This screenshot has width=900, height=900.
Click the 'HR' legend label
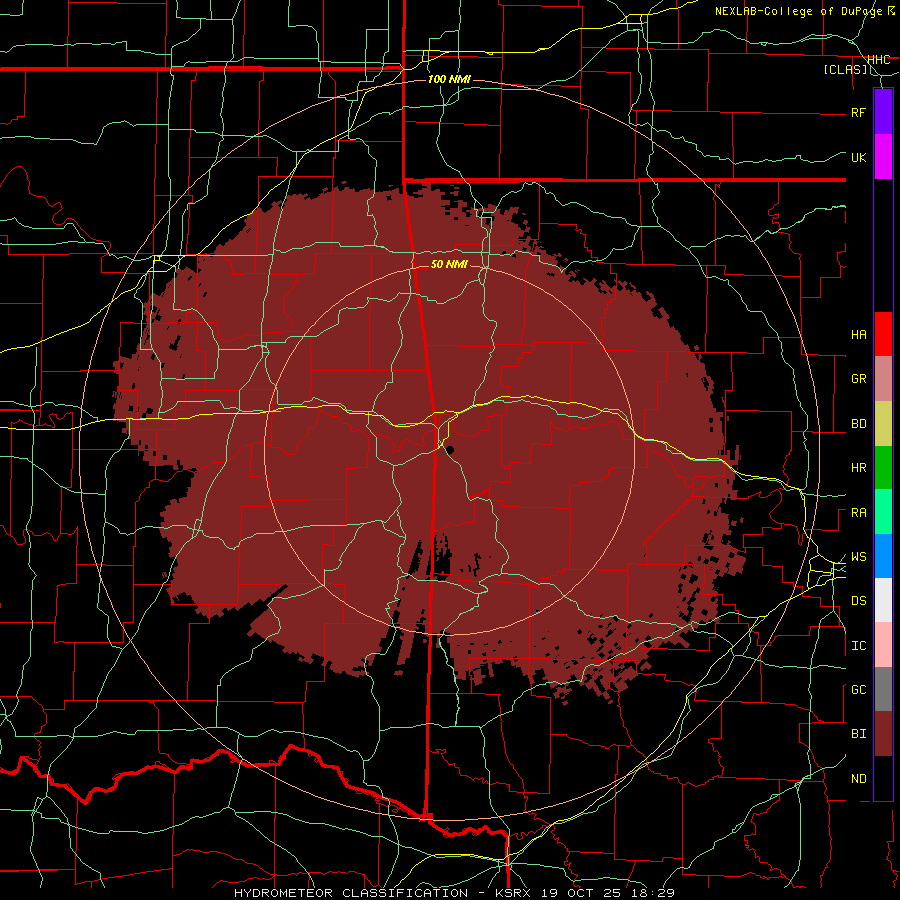(859, 468)
